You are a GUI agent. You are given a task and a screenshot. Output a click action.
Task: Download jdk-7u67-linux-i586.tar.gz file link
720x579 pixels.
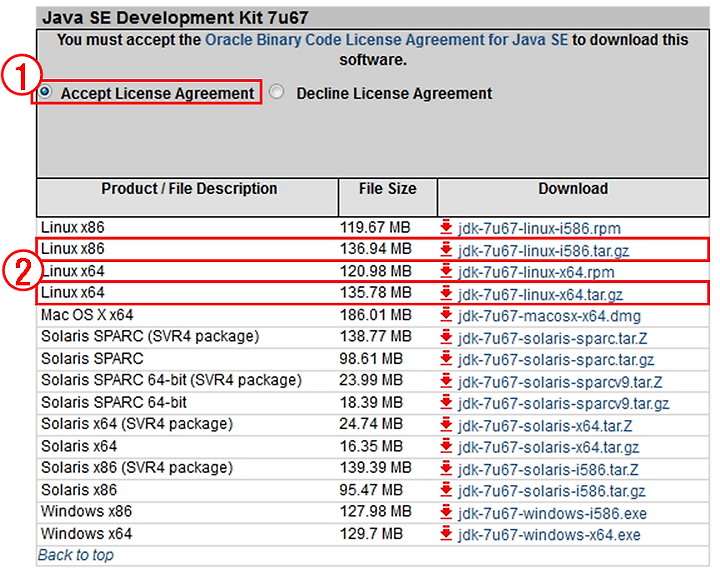(543, 251)
